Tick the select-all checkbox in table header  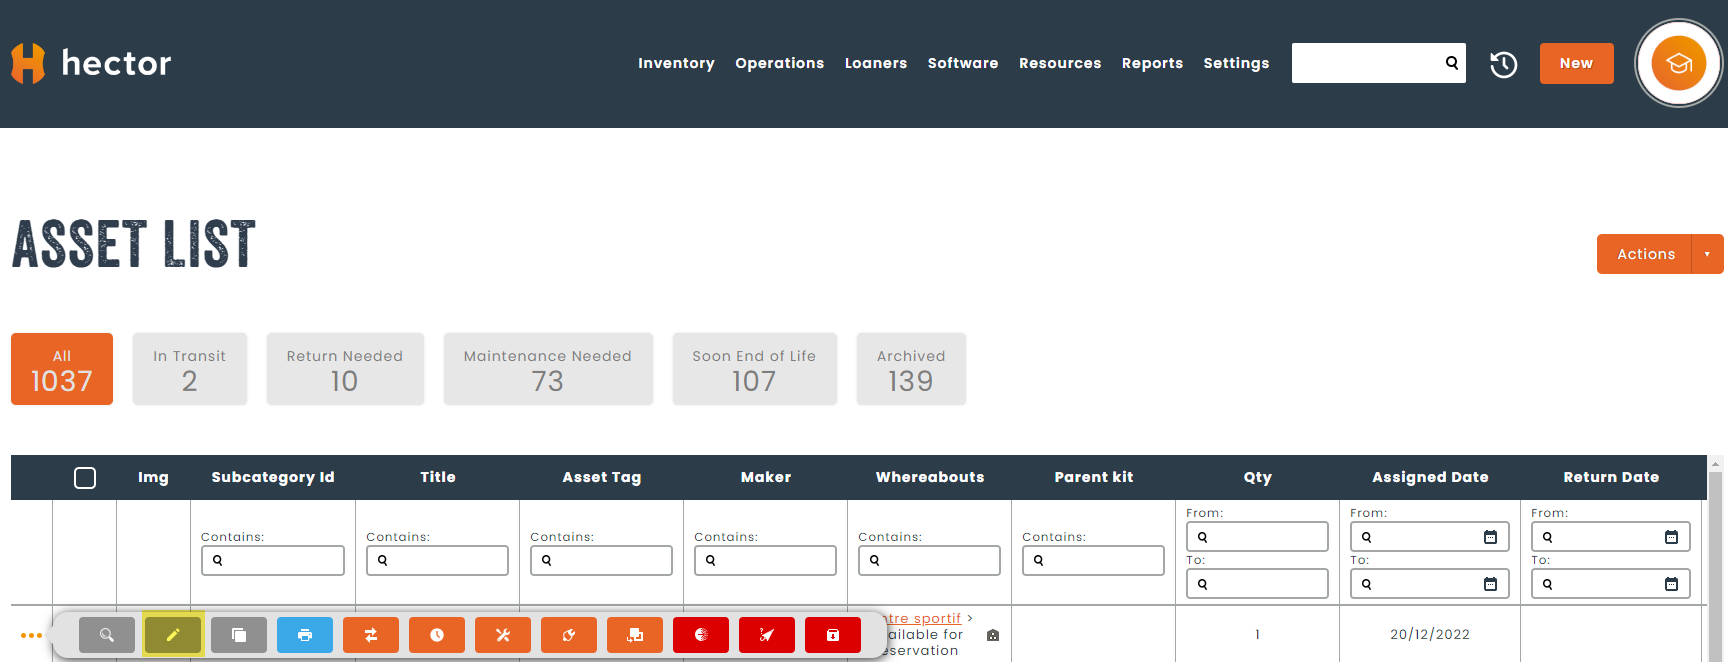[x=85, y=478]
